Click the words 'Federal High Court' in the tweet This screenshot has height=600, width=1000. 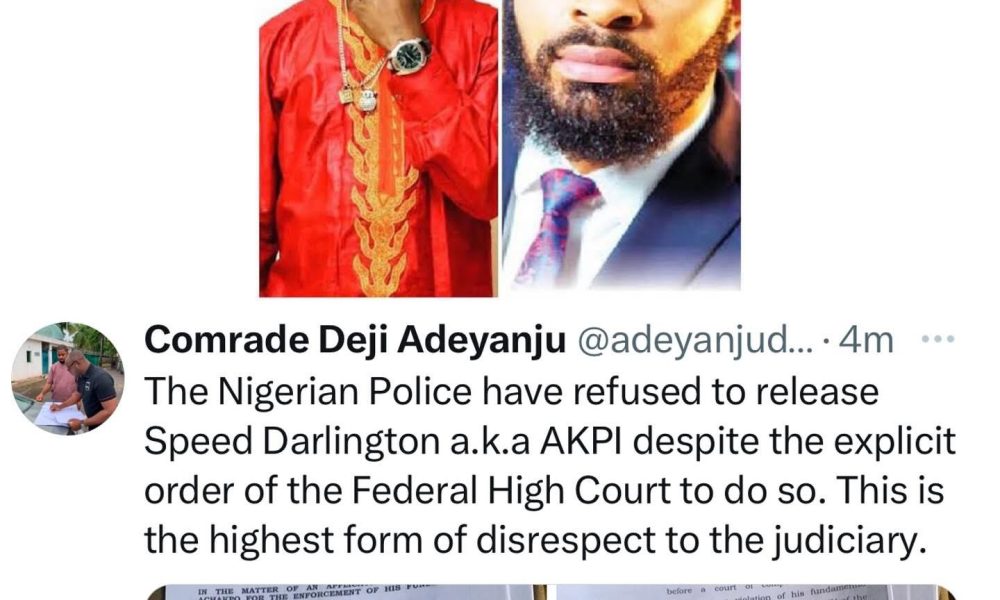511,491
